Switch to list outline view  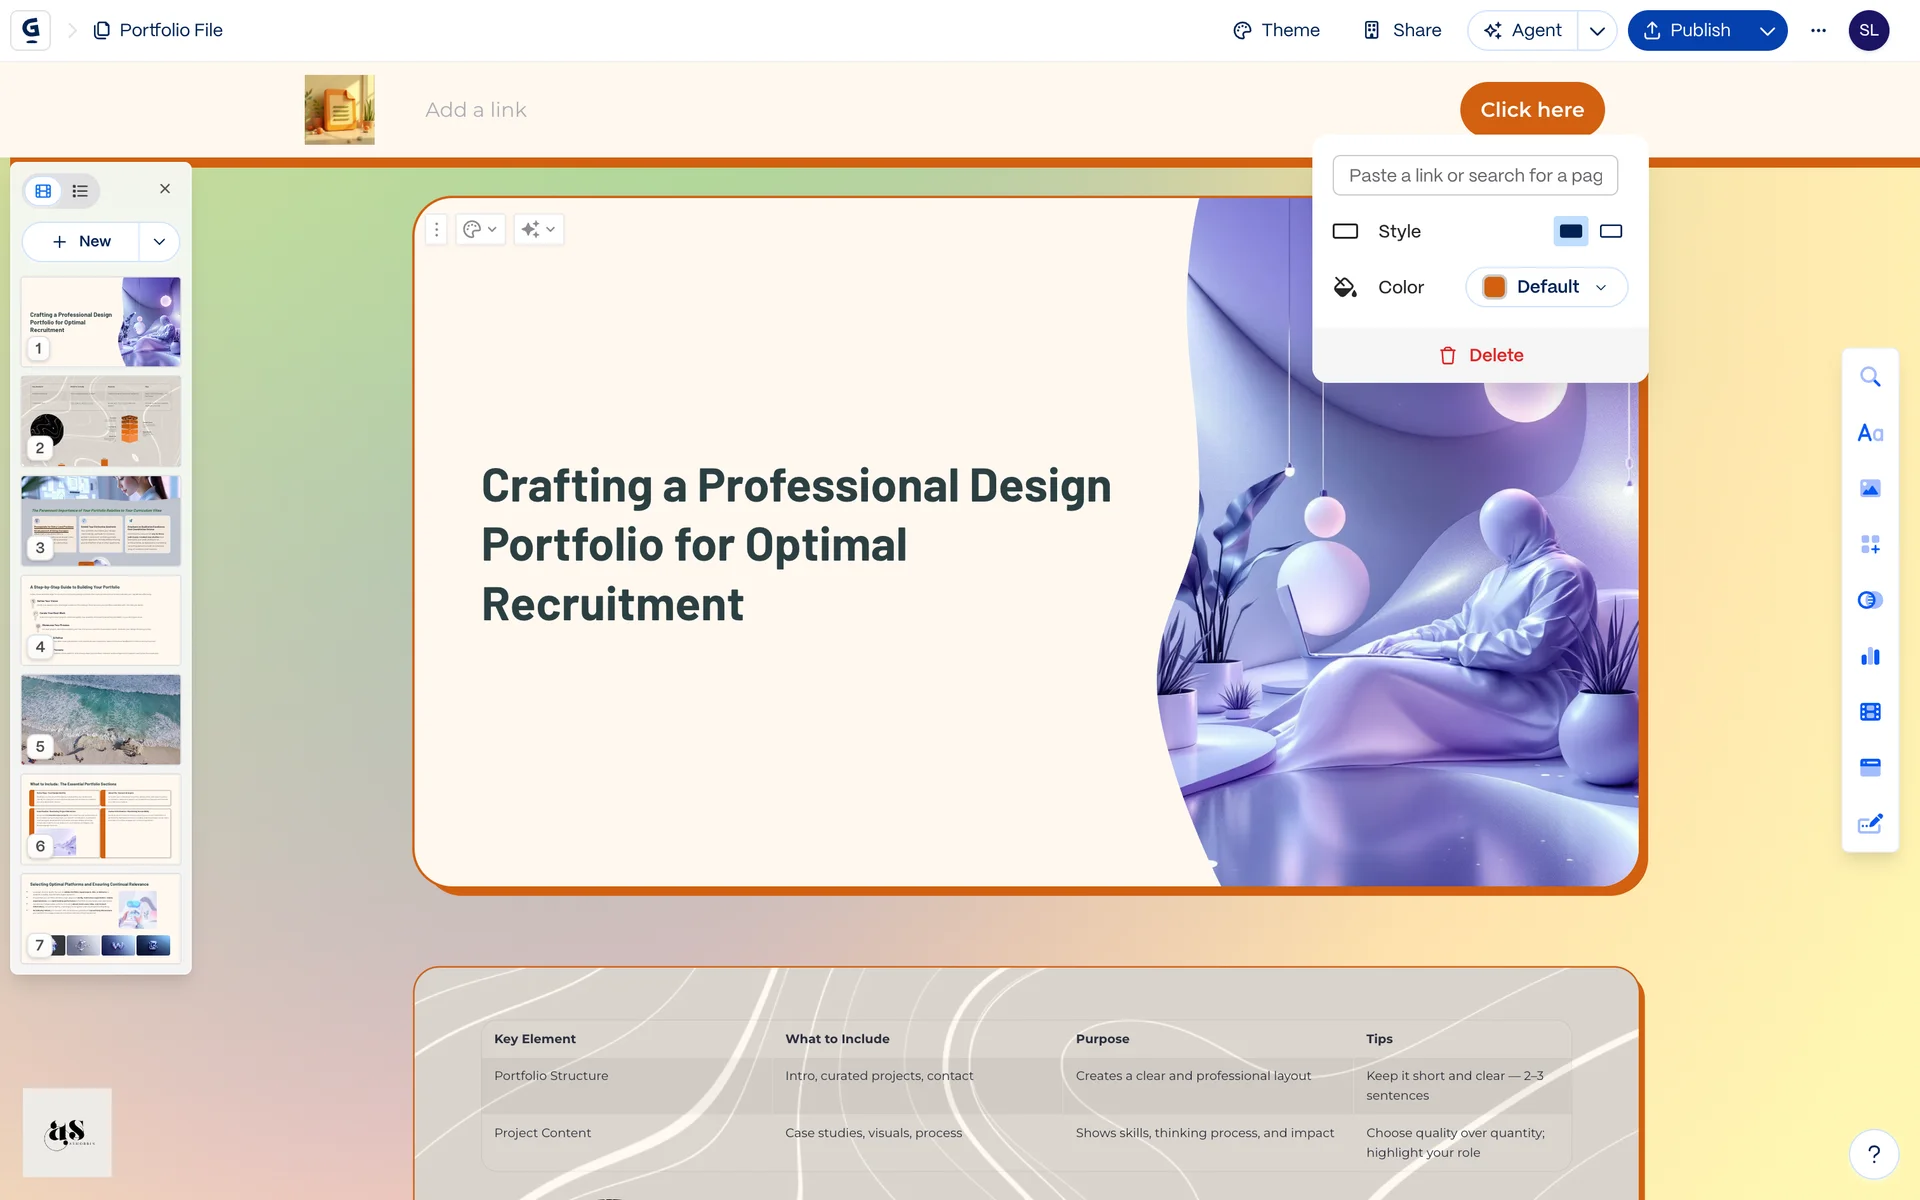click(x=81, y=191)
